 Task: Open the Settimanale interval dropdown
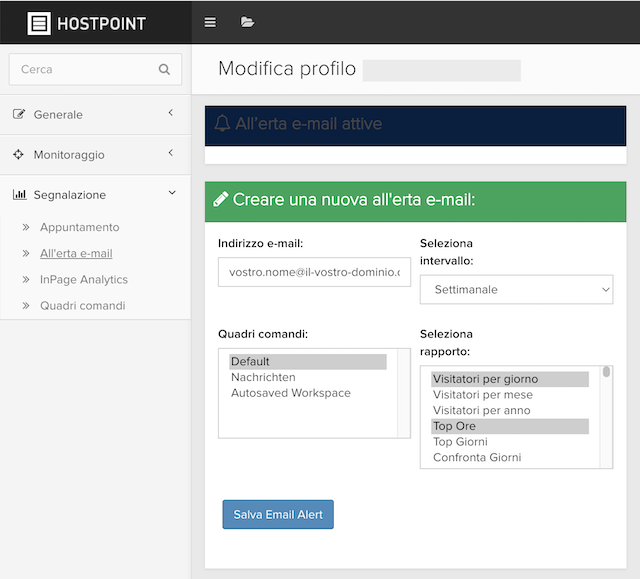pos(516,289)
